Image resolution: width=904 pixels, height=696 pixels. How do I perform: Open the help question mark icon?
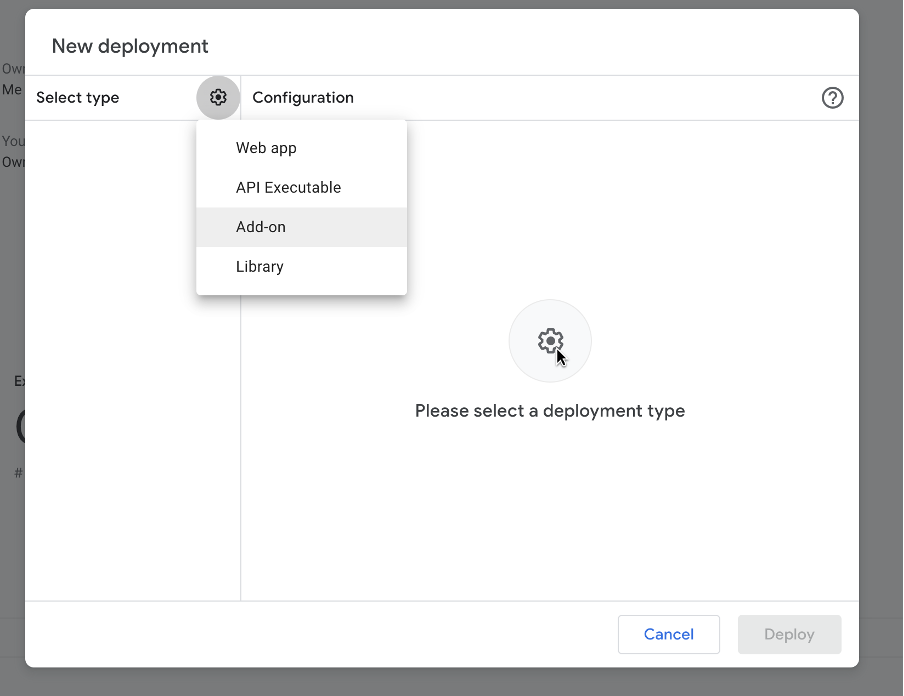[832, 98]
